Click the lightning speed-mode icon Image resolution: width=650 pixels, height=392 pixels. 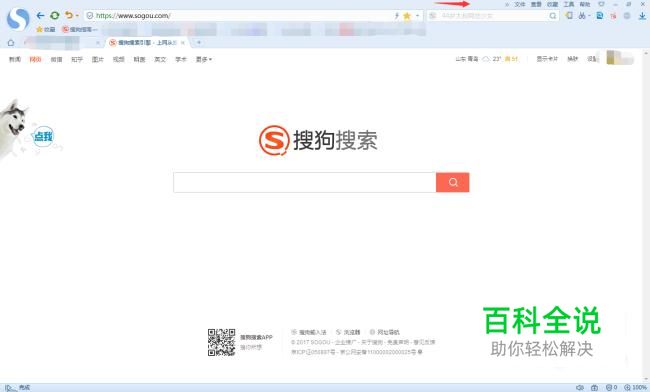click(x=397, y=16)
